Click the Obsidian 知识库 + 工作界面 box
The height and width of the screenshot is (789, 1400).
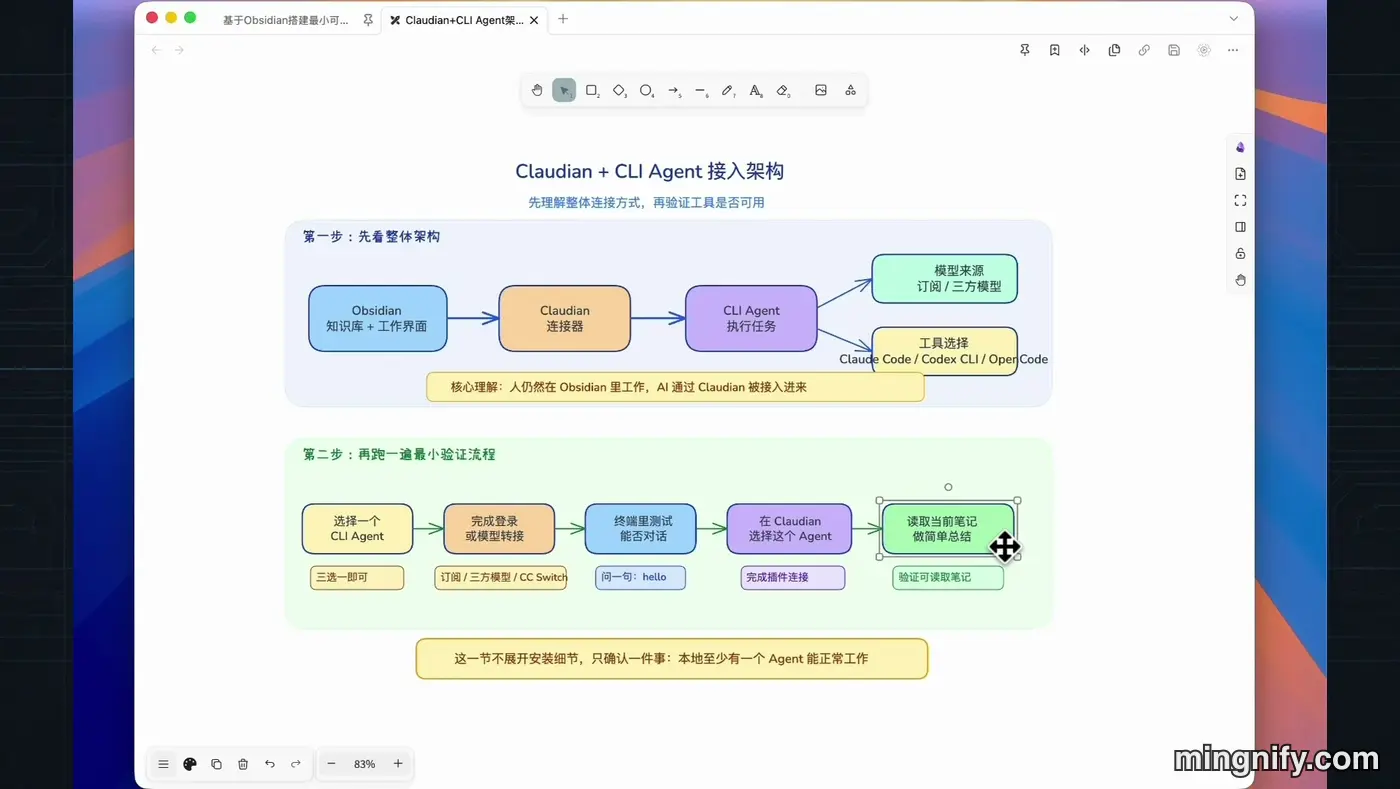tap(377, 318)
